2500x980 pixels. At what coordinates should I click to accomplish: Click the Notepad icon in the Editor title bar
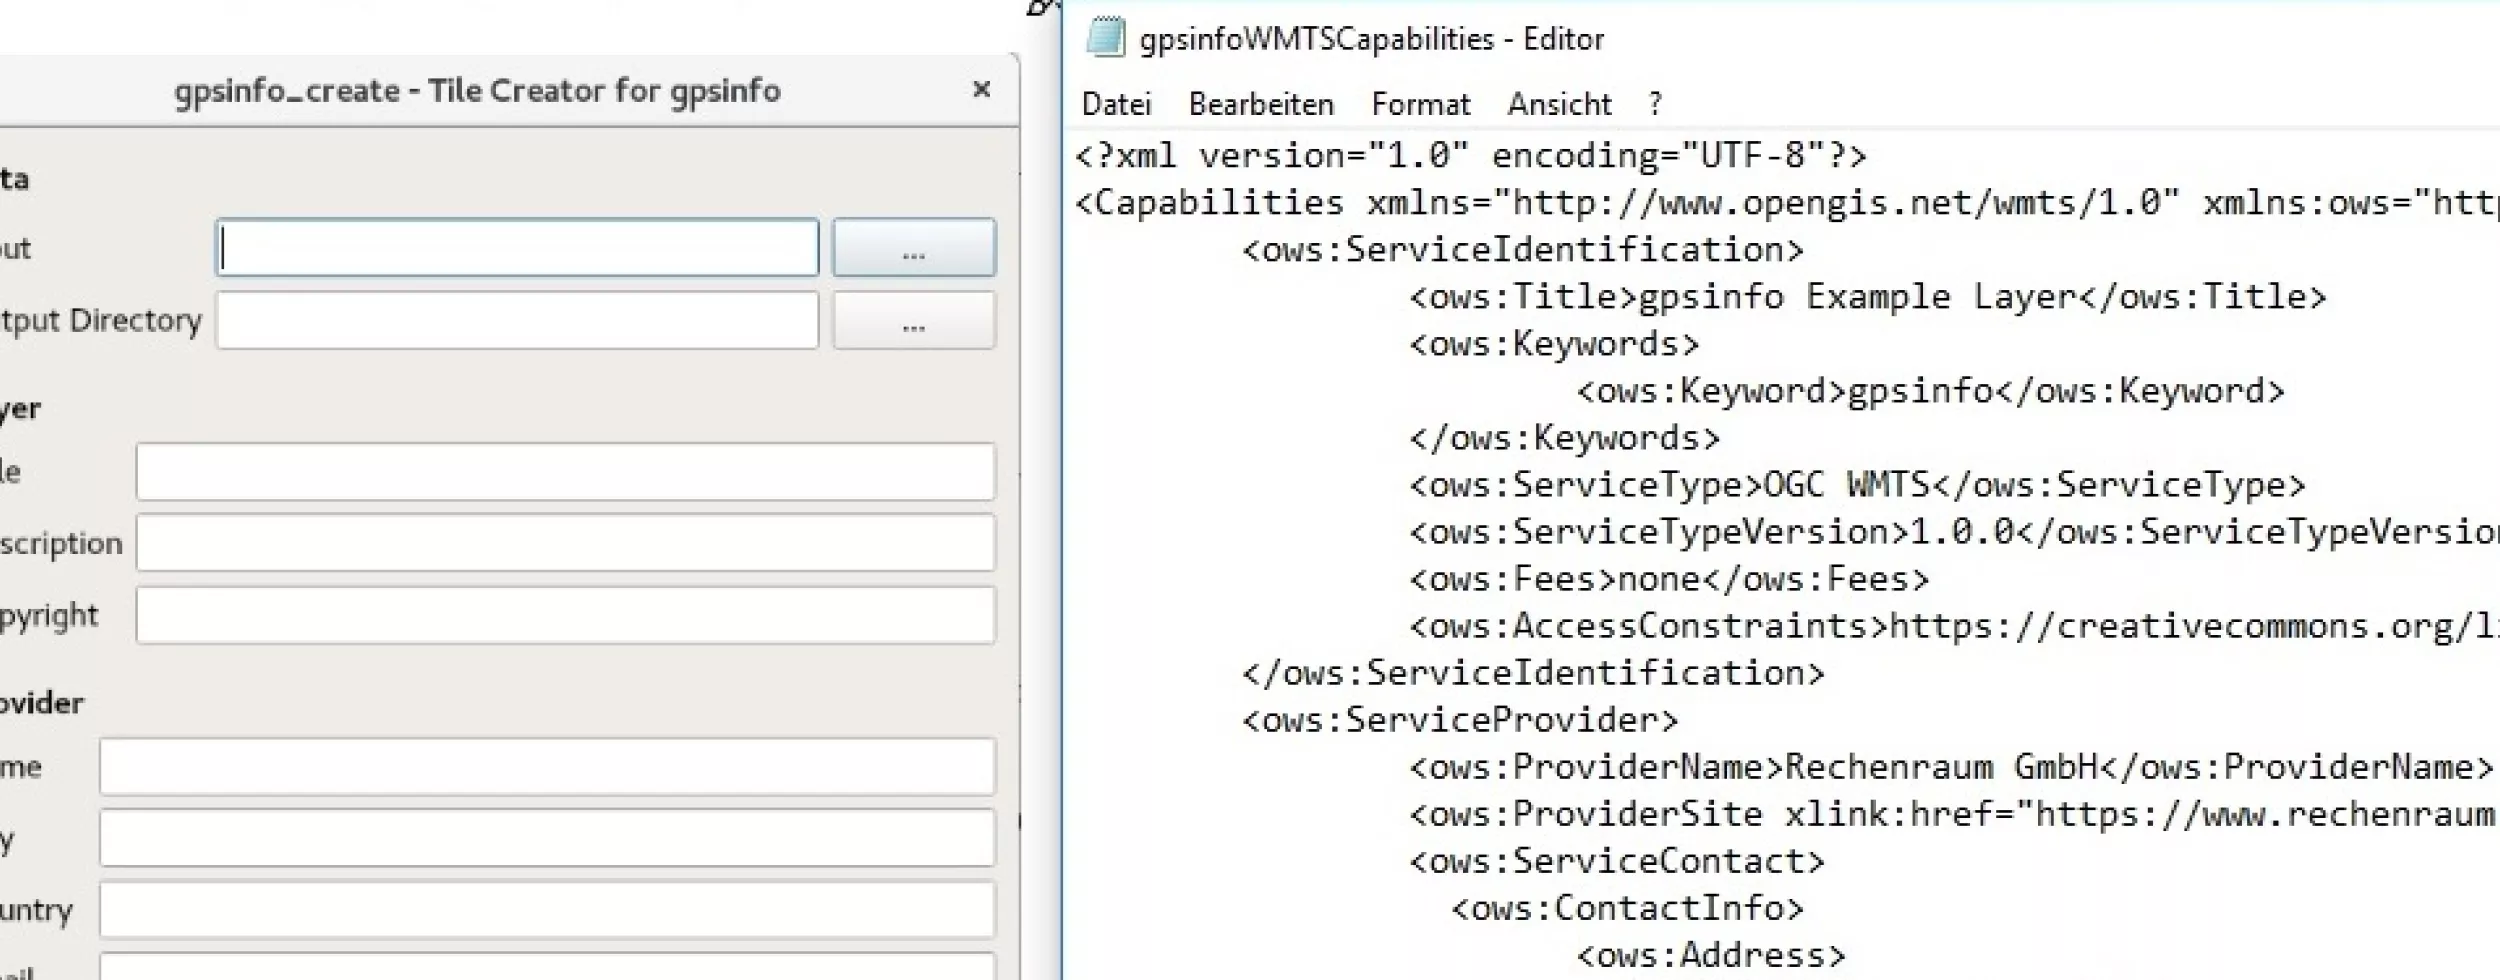coord(1105,38)
